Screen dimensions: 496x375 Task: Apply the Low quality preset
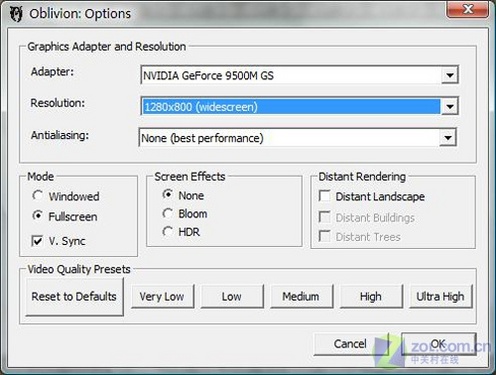[x=232, y=296]
